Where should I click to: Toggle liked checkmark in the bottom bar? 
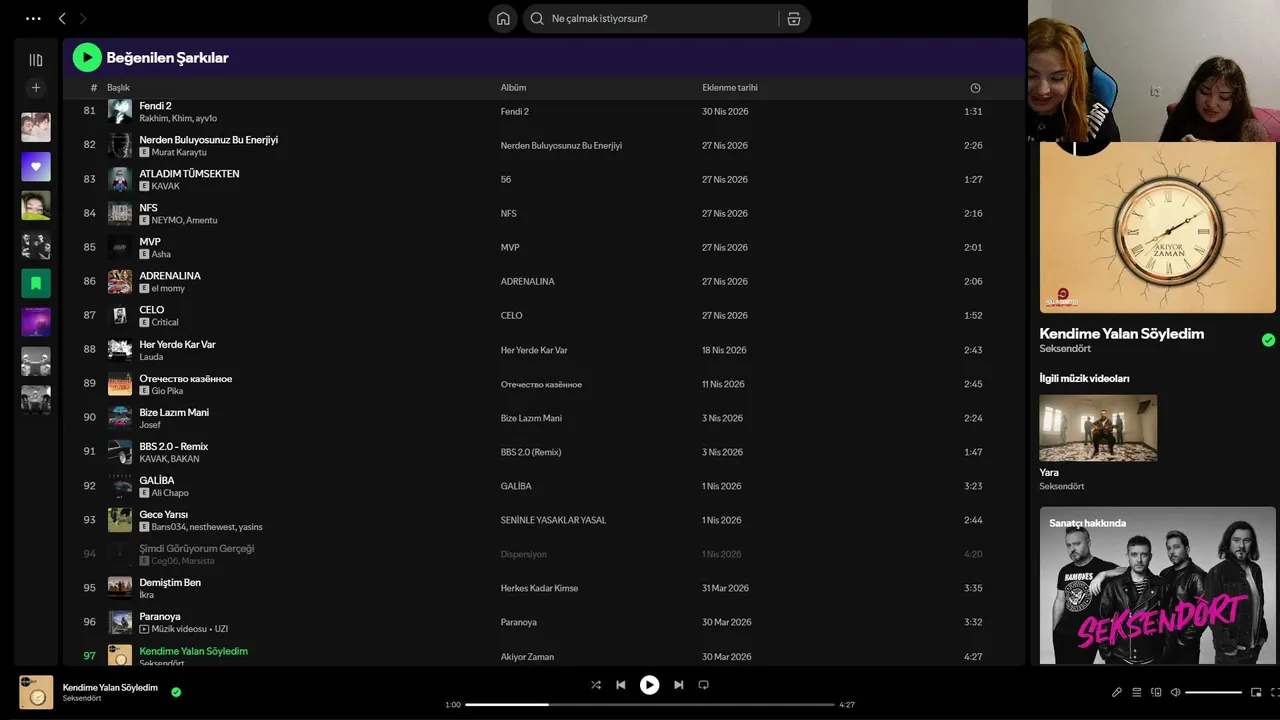(x=176, y=691)
